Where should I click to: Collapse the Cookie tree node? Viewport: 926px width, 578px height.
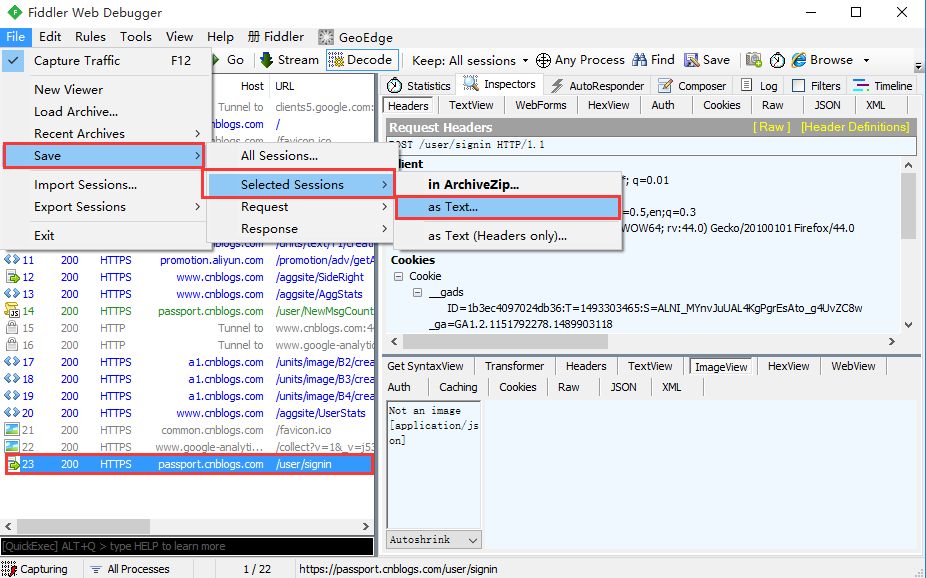[x=398, y=276]
